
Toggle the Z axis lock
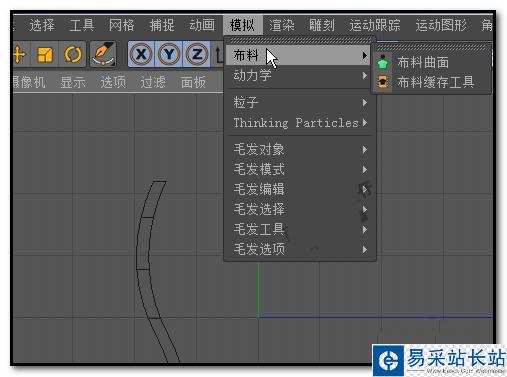tap(197, 54)
